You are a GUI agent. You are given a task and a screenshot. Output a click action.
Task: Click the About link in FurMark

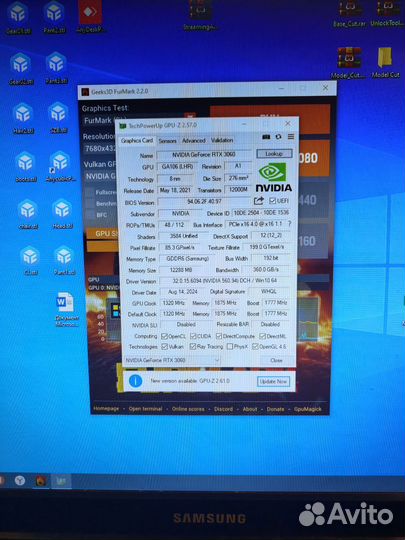[x=250, y=409]
